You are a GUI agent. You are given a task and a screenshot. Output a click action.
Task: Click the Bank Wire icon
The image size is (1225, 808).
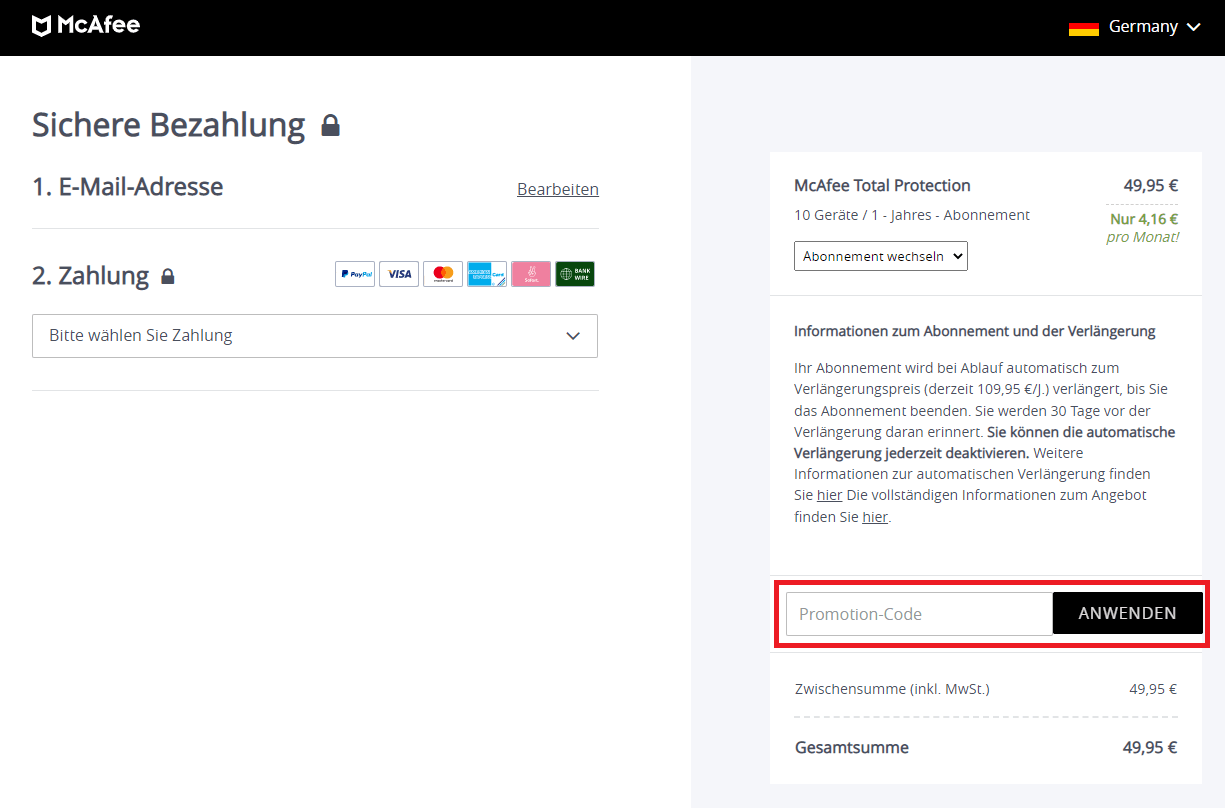pos(575,274)
